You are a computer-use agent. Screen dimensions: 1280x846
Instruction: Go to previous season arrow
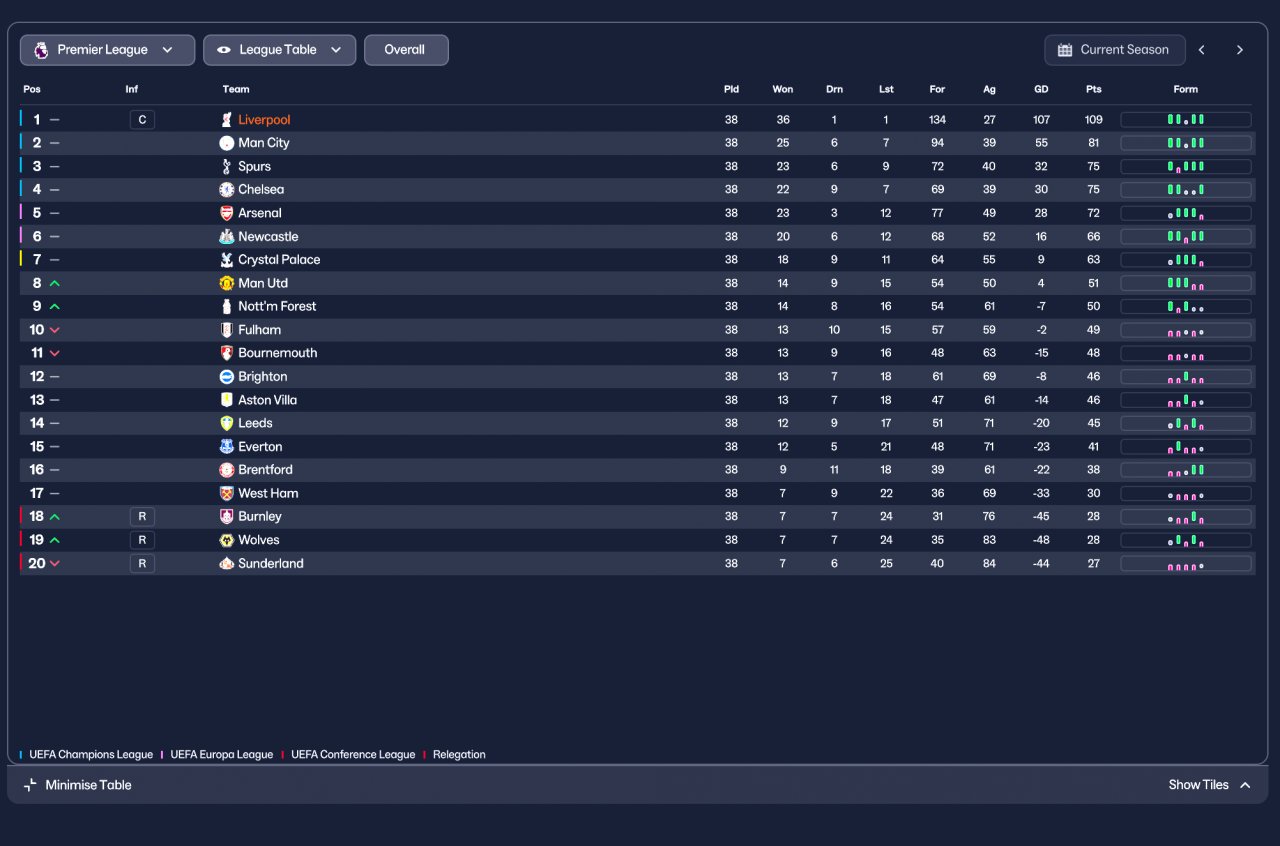tap(1202, 50)
